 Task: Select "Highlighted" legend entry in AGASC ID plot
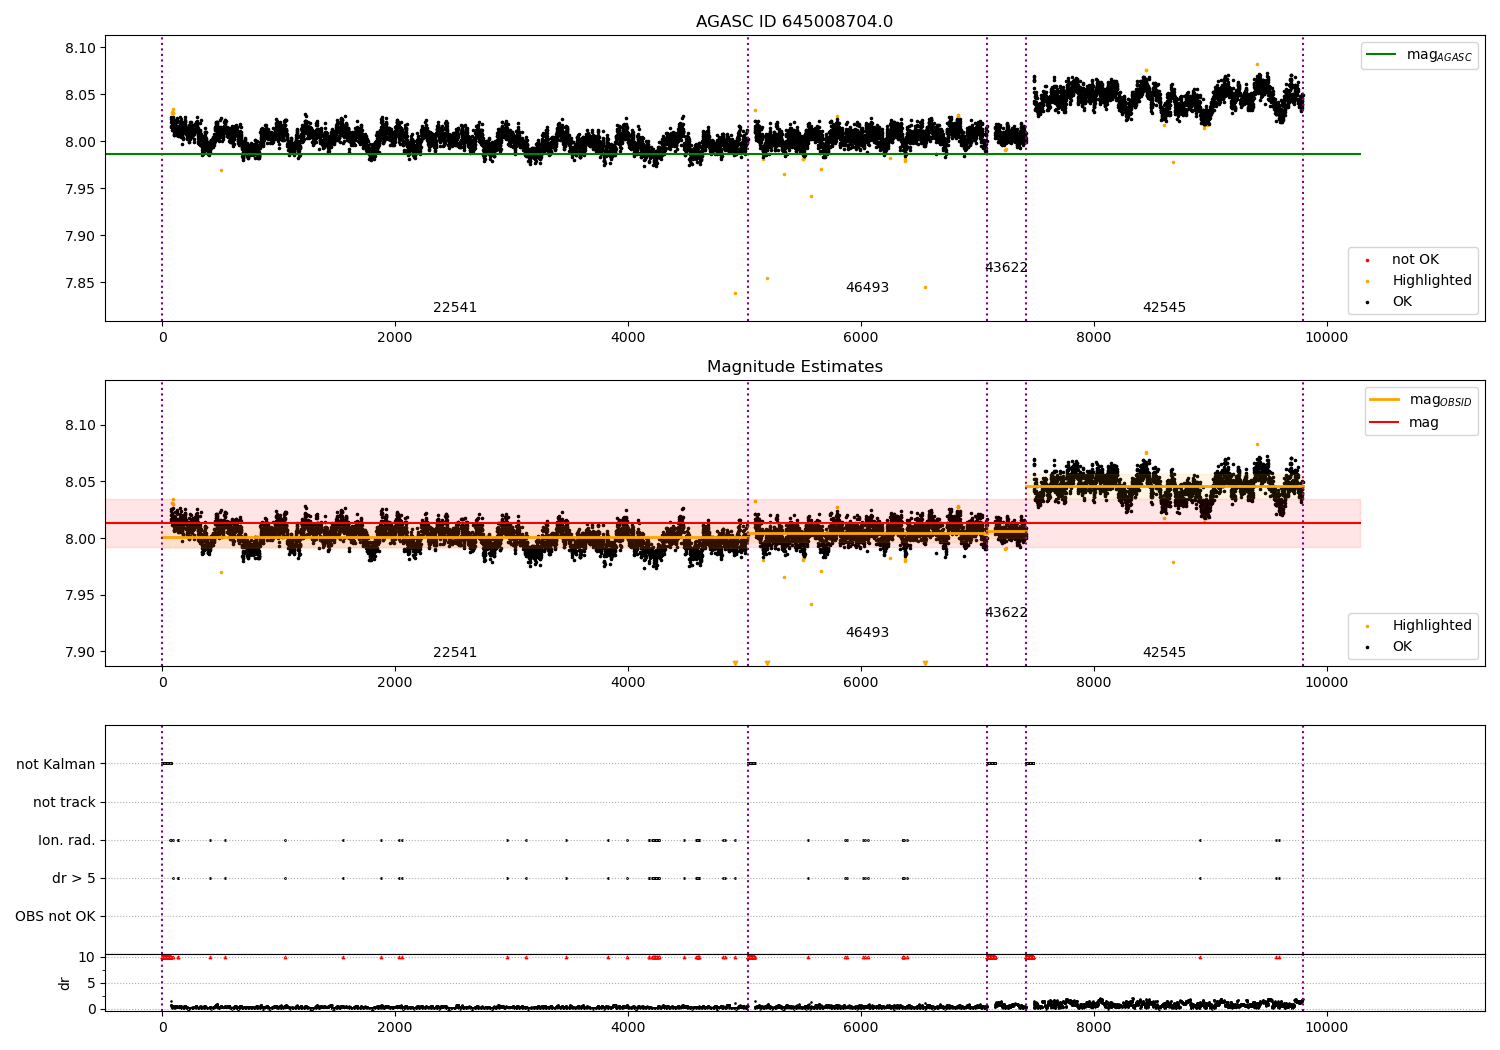coord(1431,281)
